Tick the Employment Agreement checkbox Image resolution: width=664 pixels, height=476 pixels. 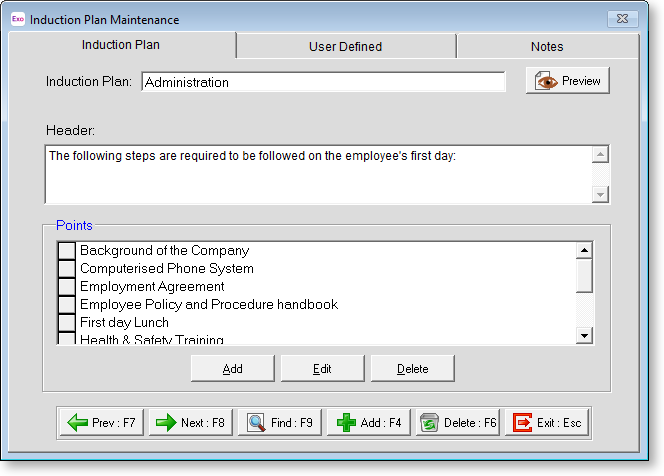pyautogui.click(x=67, y=287)
